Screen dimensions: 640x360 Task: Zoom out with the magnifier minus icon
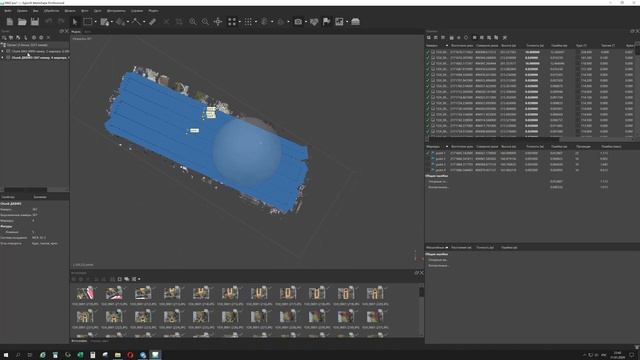pyautogui.click(x=205, y=22)
